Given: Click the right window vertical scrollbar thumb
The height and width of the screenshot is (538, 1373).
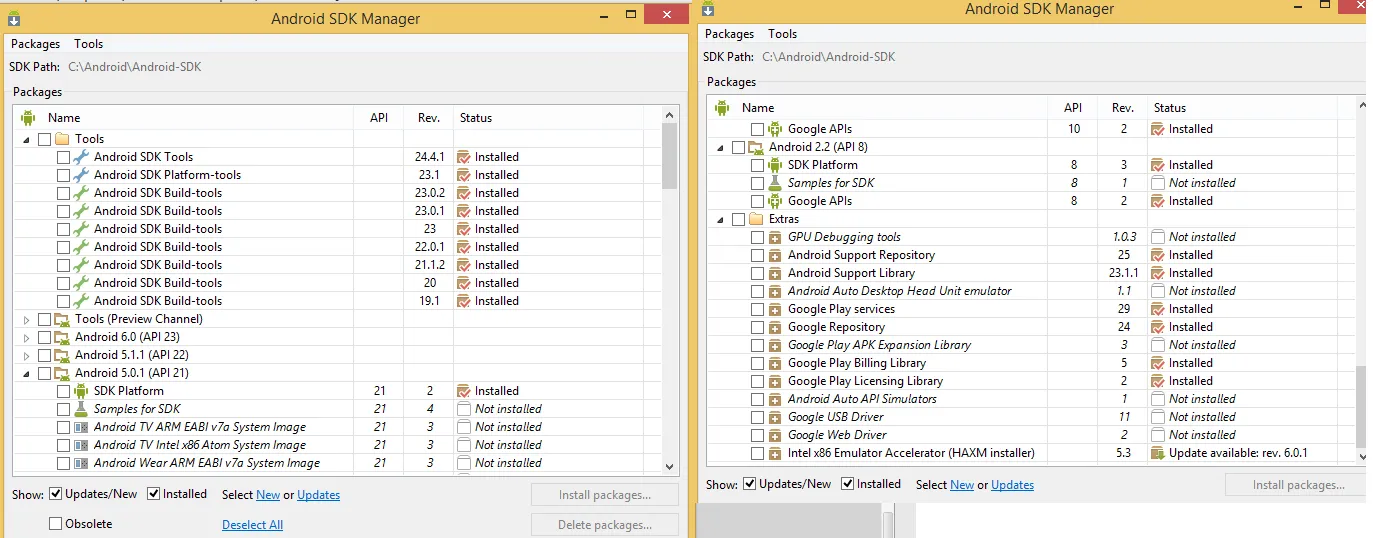Looking at the screenshot, I should (x=1360, y=407).
